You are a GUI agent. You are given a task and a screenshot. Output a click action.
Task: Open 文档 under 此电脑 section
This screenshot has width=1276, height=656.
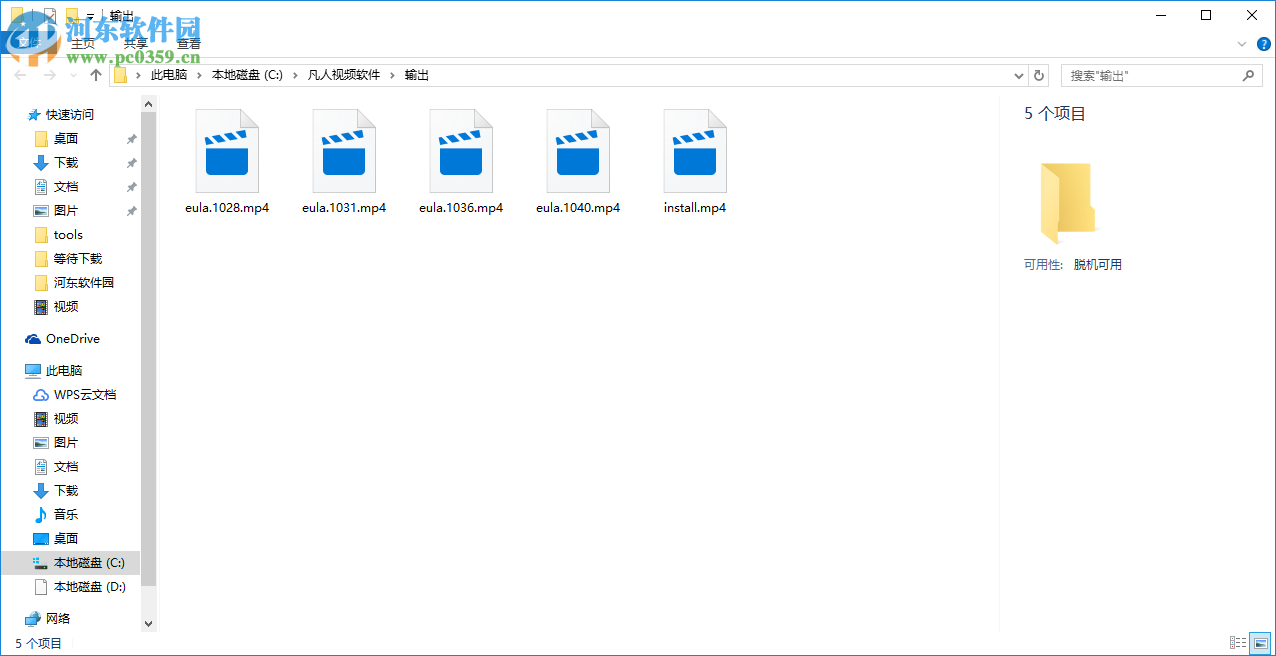[66, 467]
